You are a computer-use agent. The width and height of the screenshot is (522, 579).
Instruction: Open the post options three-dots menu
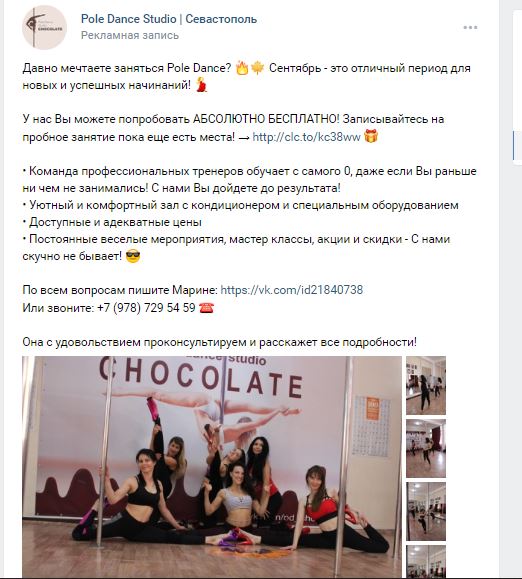click(470, 28)
